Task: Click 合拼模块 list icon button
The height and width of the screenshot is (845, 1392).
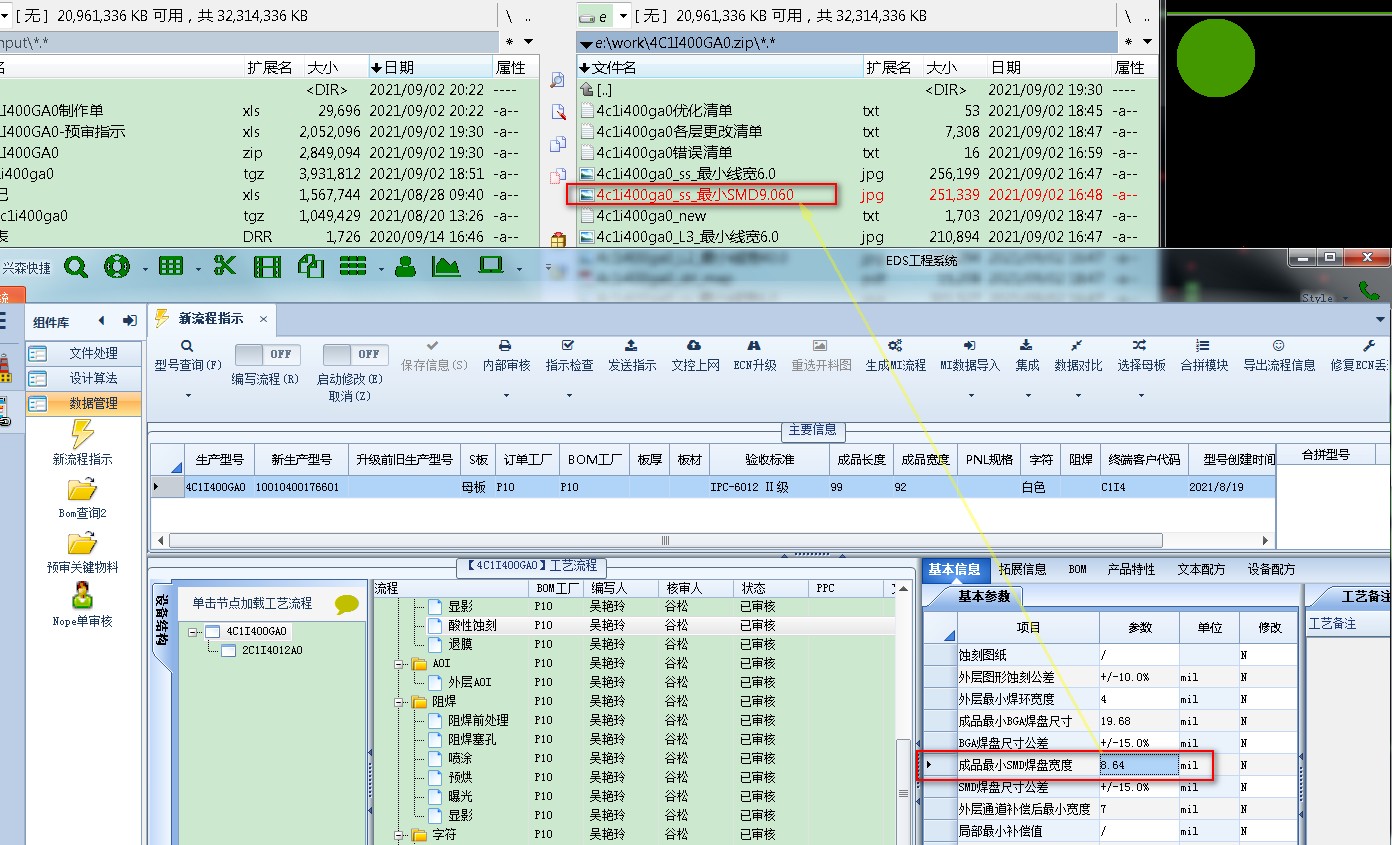Action: (1204, 356)
